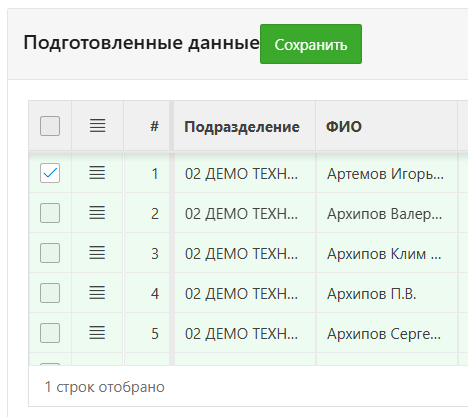
Task: Click the row 5 hamburger icon
Action: [x=97, y=333]
